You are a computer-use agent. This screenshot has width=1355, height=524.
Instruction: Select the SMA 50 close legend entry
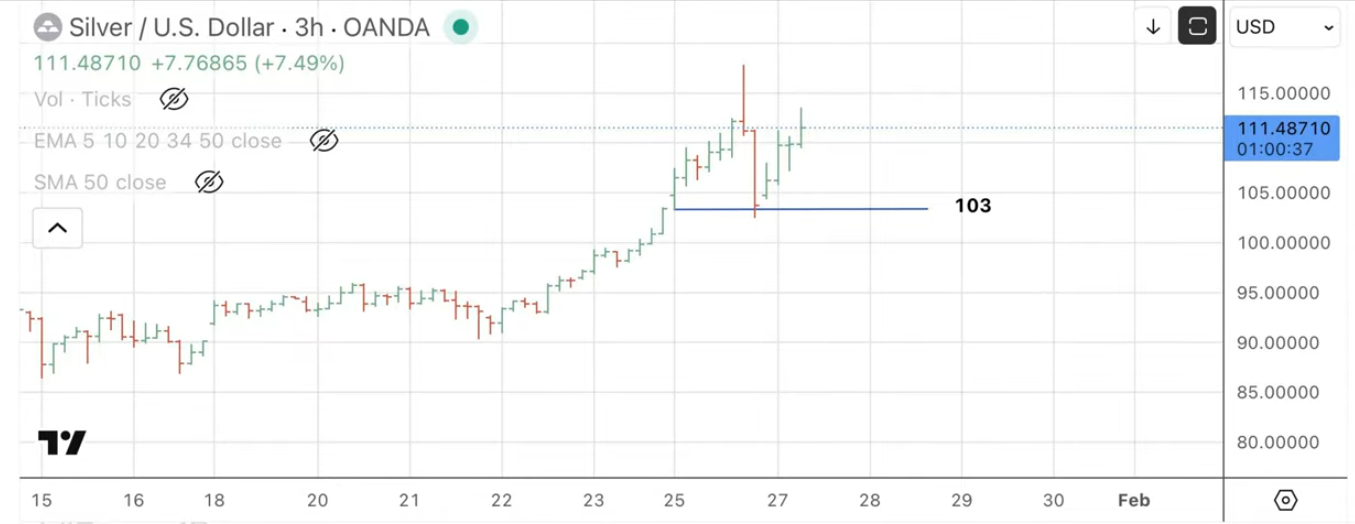100,182
